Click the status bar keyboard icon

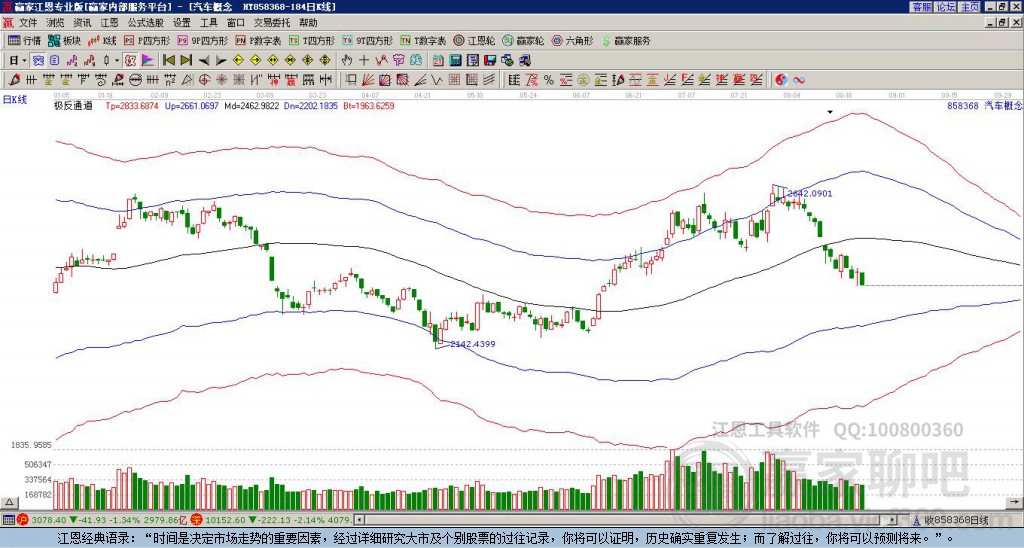pos(8,520)
